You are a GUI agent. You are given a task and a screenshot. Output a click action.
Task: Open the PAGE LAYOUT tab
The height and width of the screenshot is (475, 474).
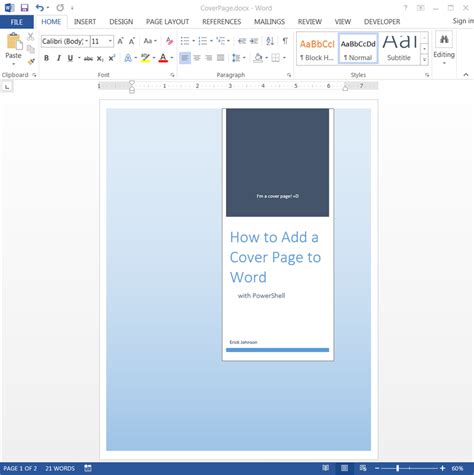click(x=167, y=22)
